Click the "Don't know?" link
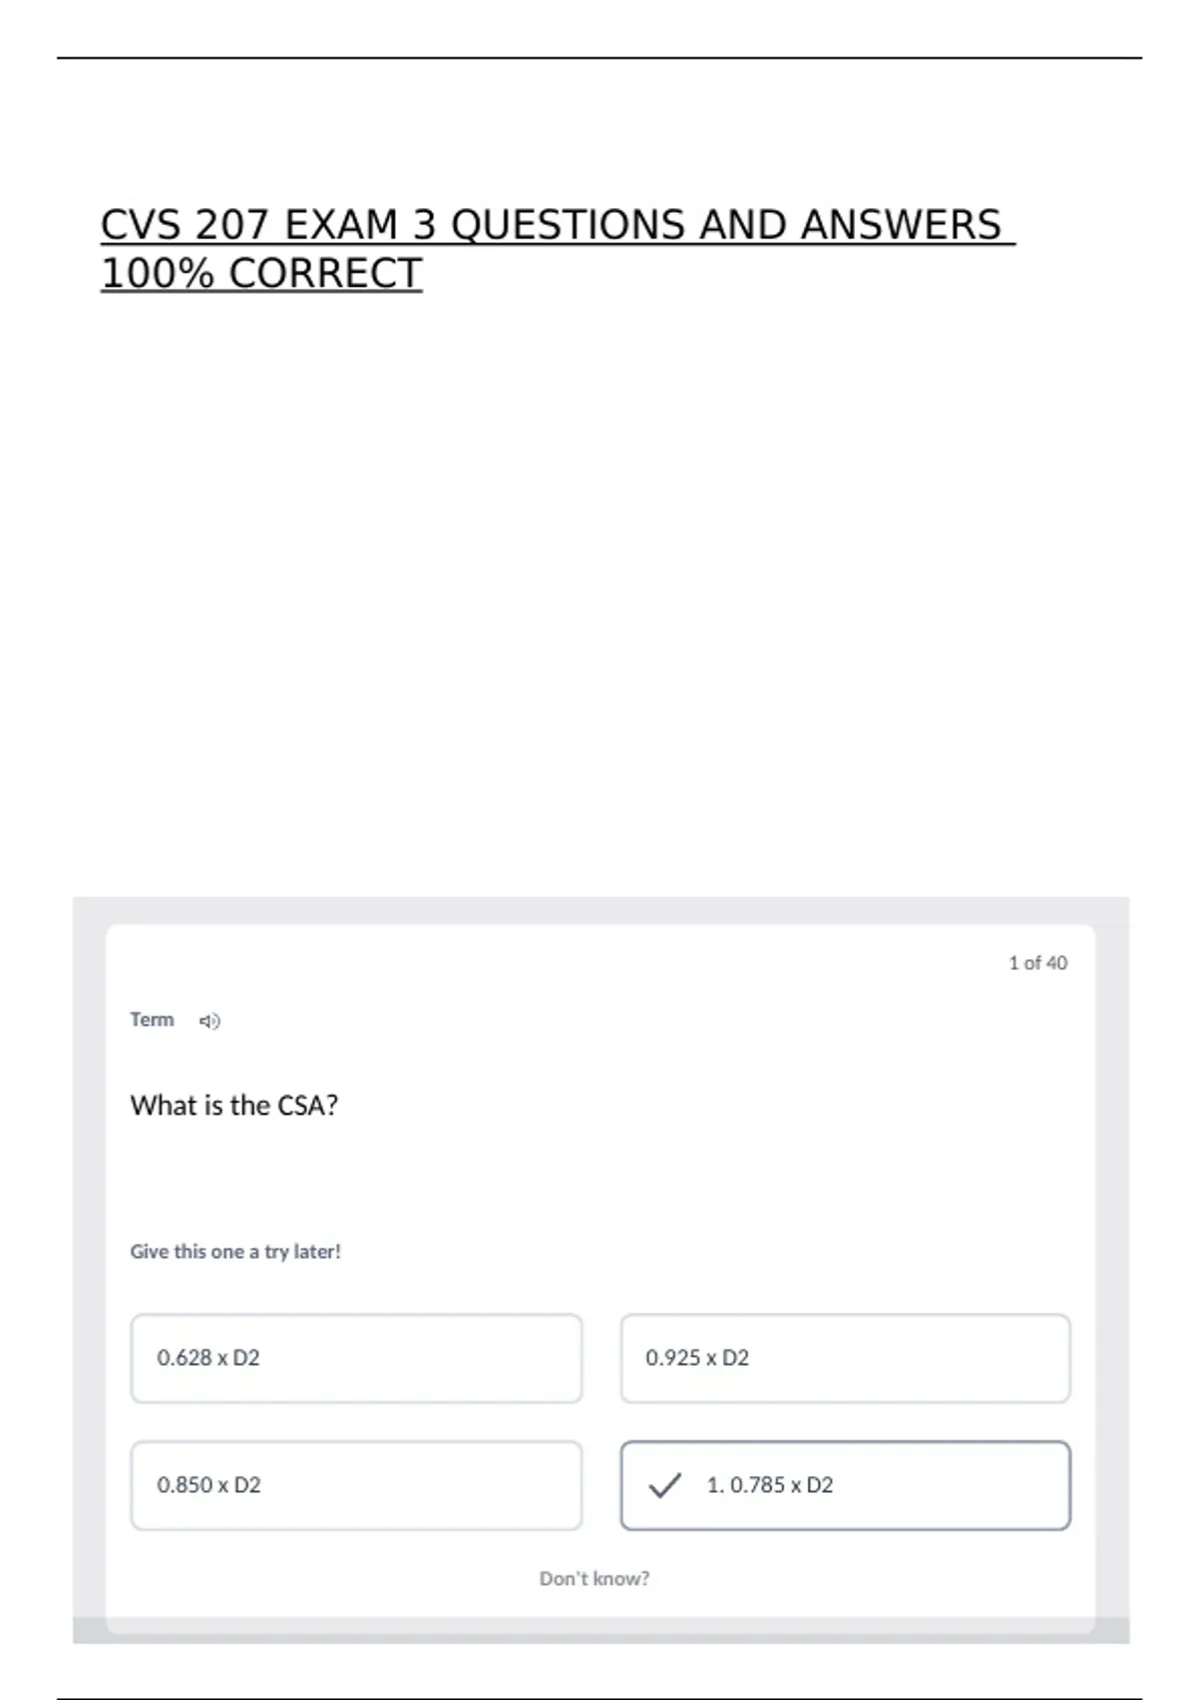This screenshot has height=1700, width=1200. (x=594, y=1578)
